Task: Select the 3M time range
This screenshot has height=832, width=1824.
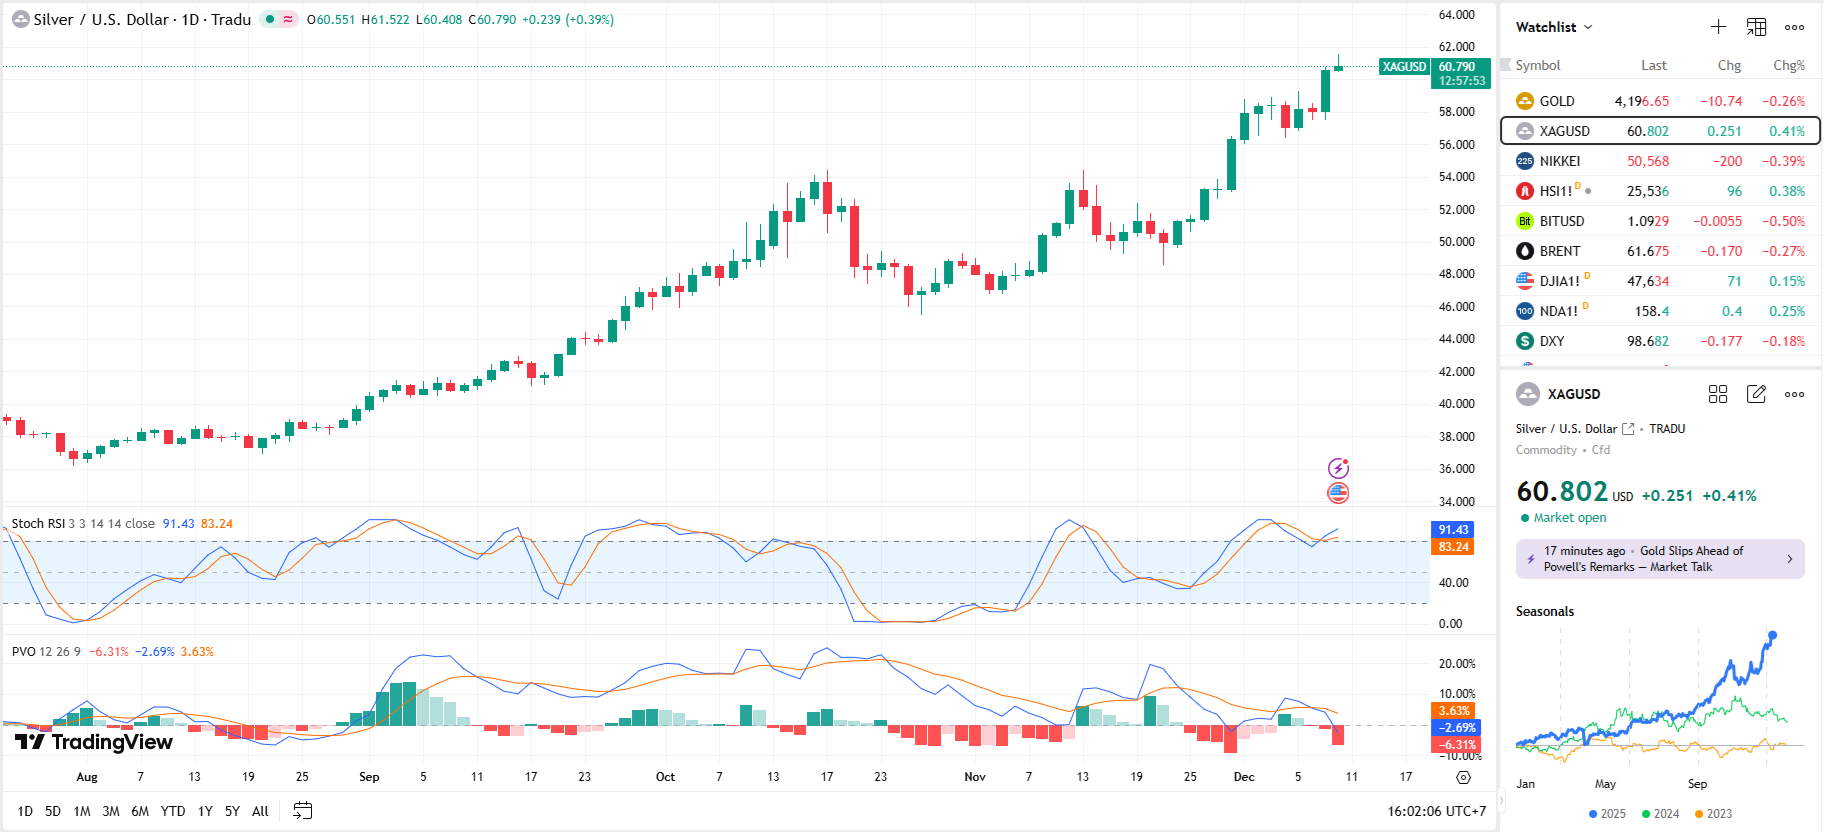Action: (111, 811)
